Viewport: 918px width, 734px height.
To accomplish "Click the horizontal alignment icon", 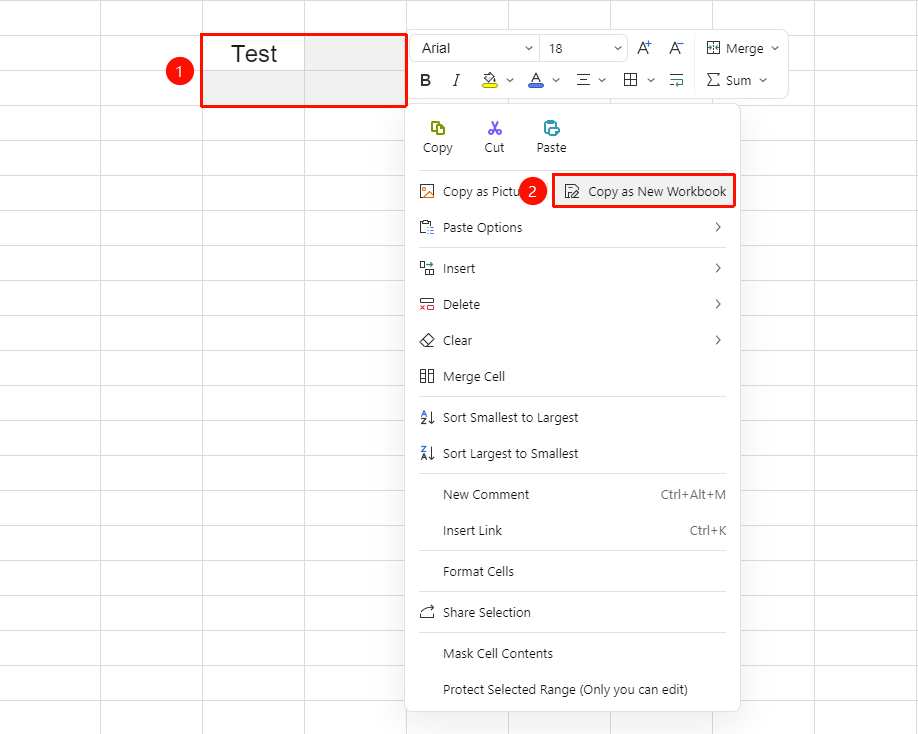I will (x=583, y=80).
